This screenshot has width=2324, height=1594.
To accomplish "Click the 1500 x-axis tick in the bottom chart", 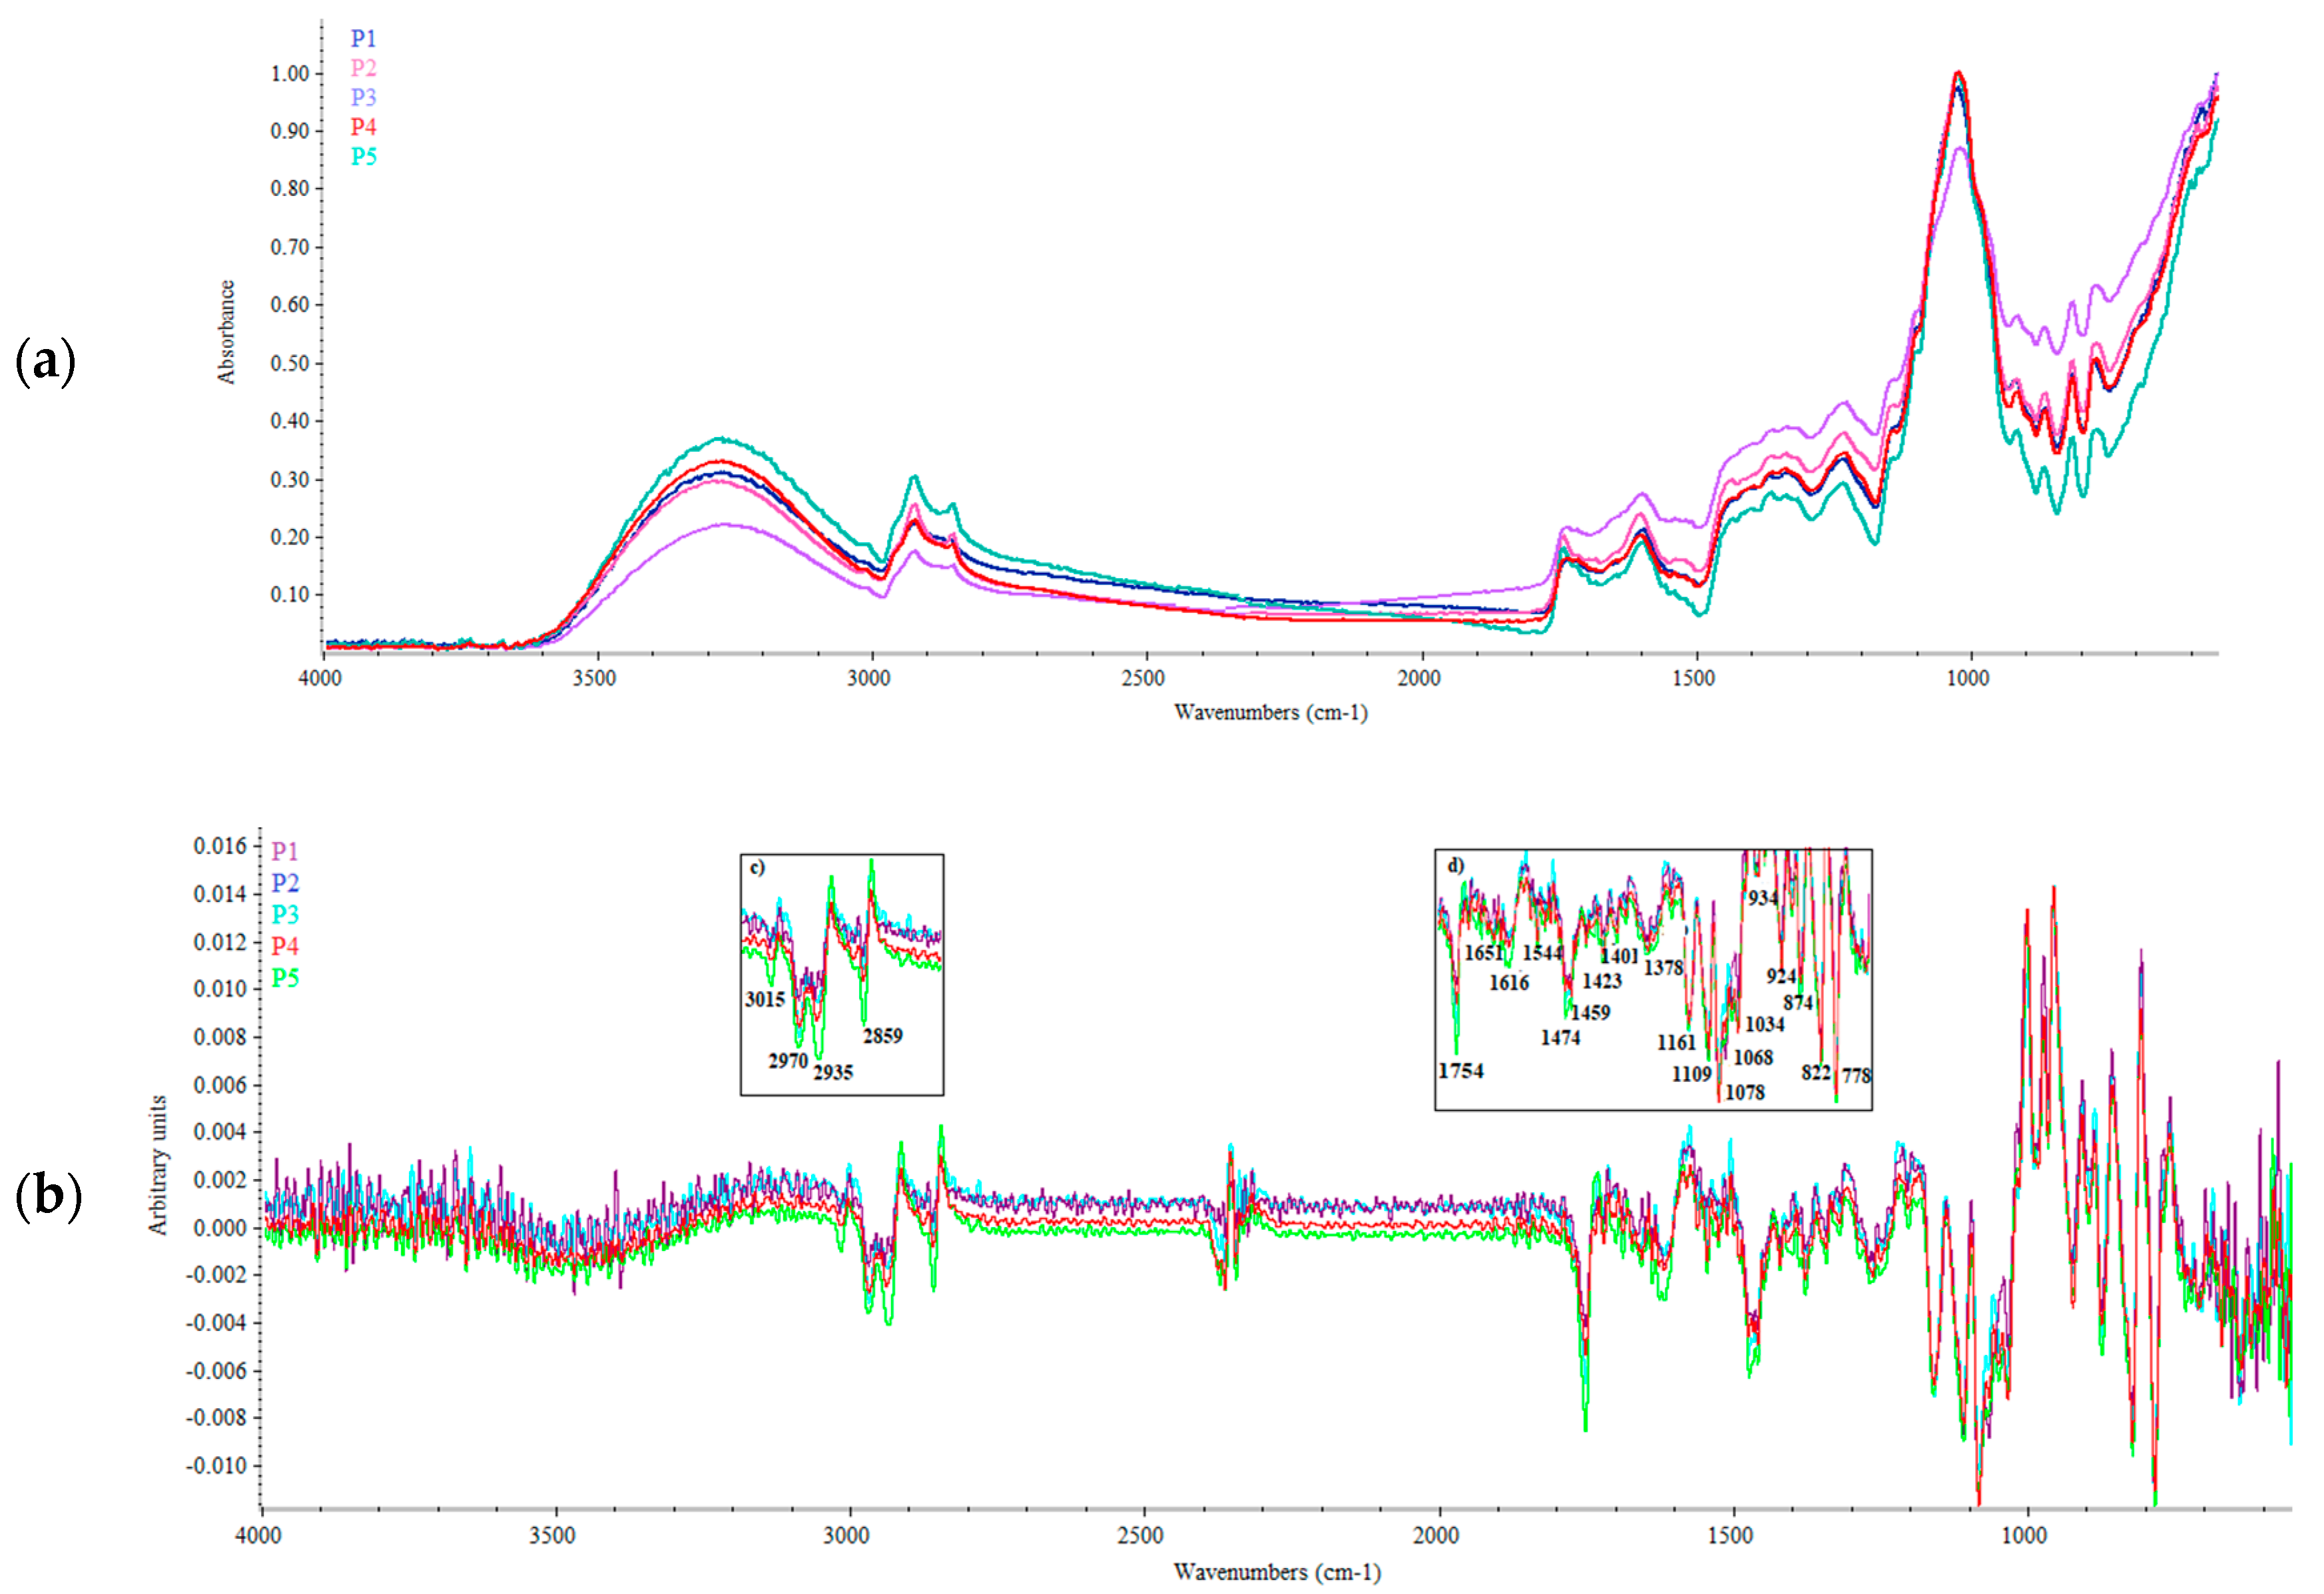I will coord(1730,1536).
